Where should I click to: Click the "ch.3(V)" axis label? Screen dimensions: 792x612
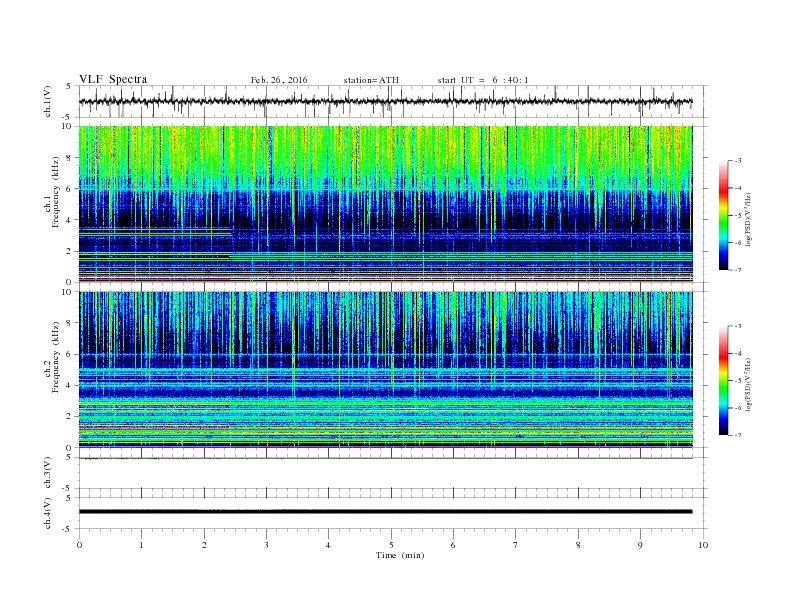tap(48, 473)
